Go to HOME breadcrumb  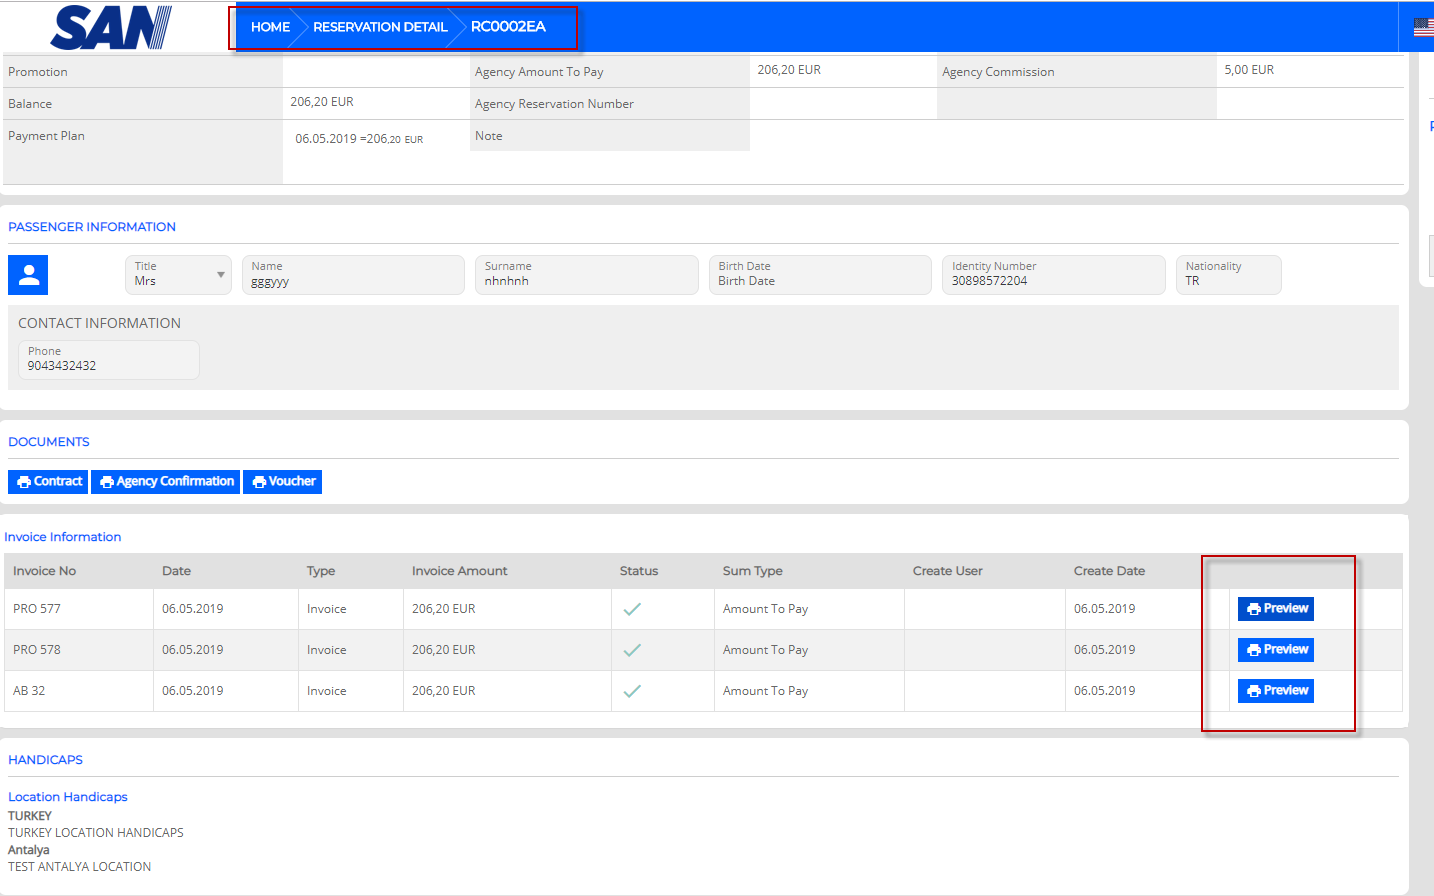(x=270, y=27)
